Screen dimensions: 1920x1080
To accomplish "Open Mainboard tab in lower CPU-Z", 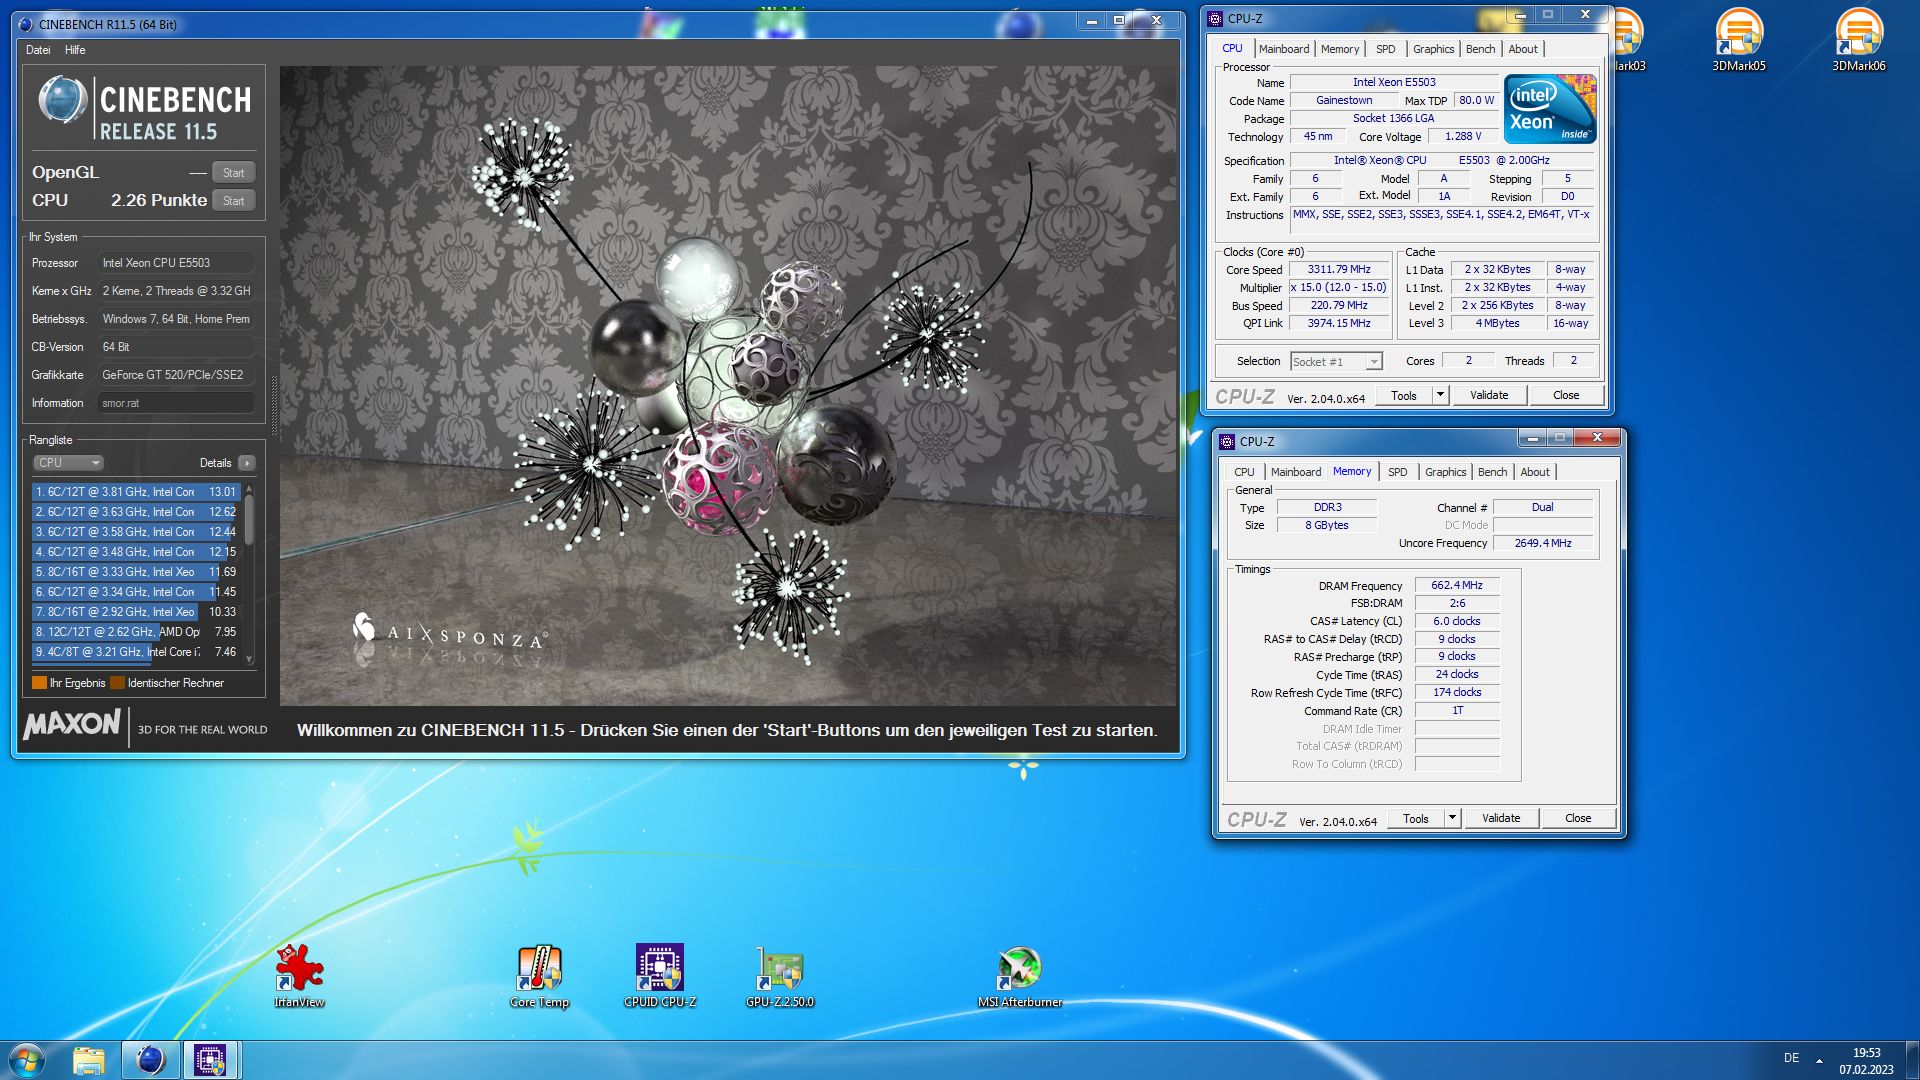I will tap(1296, 472).
